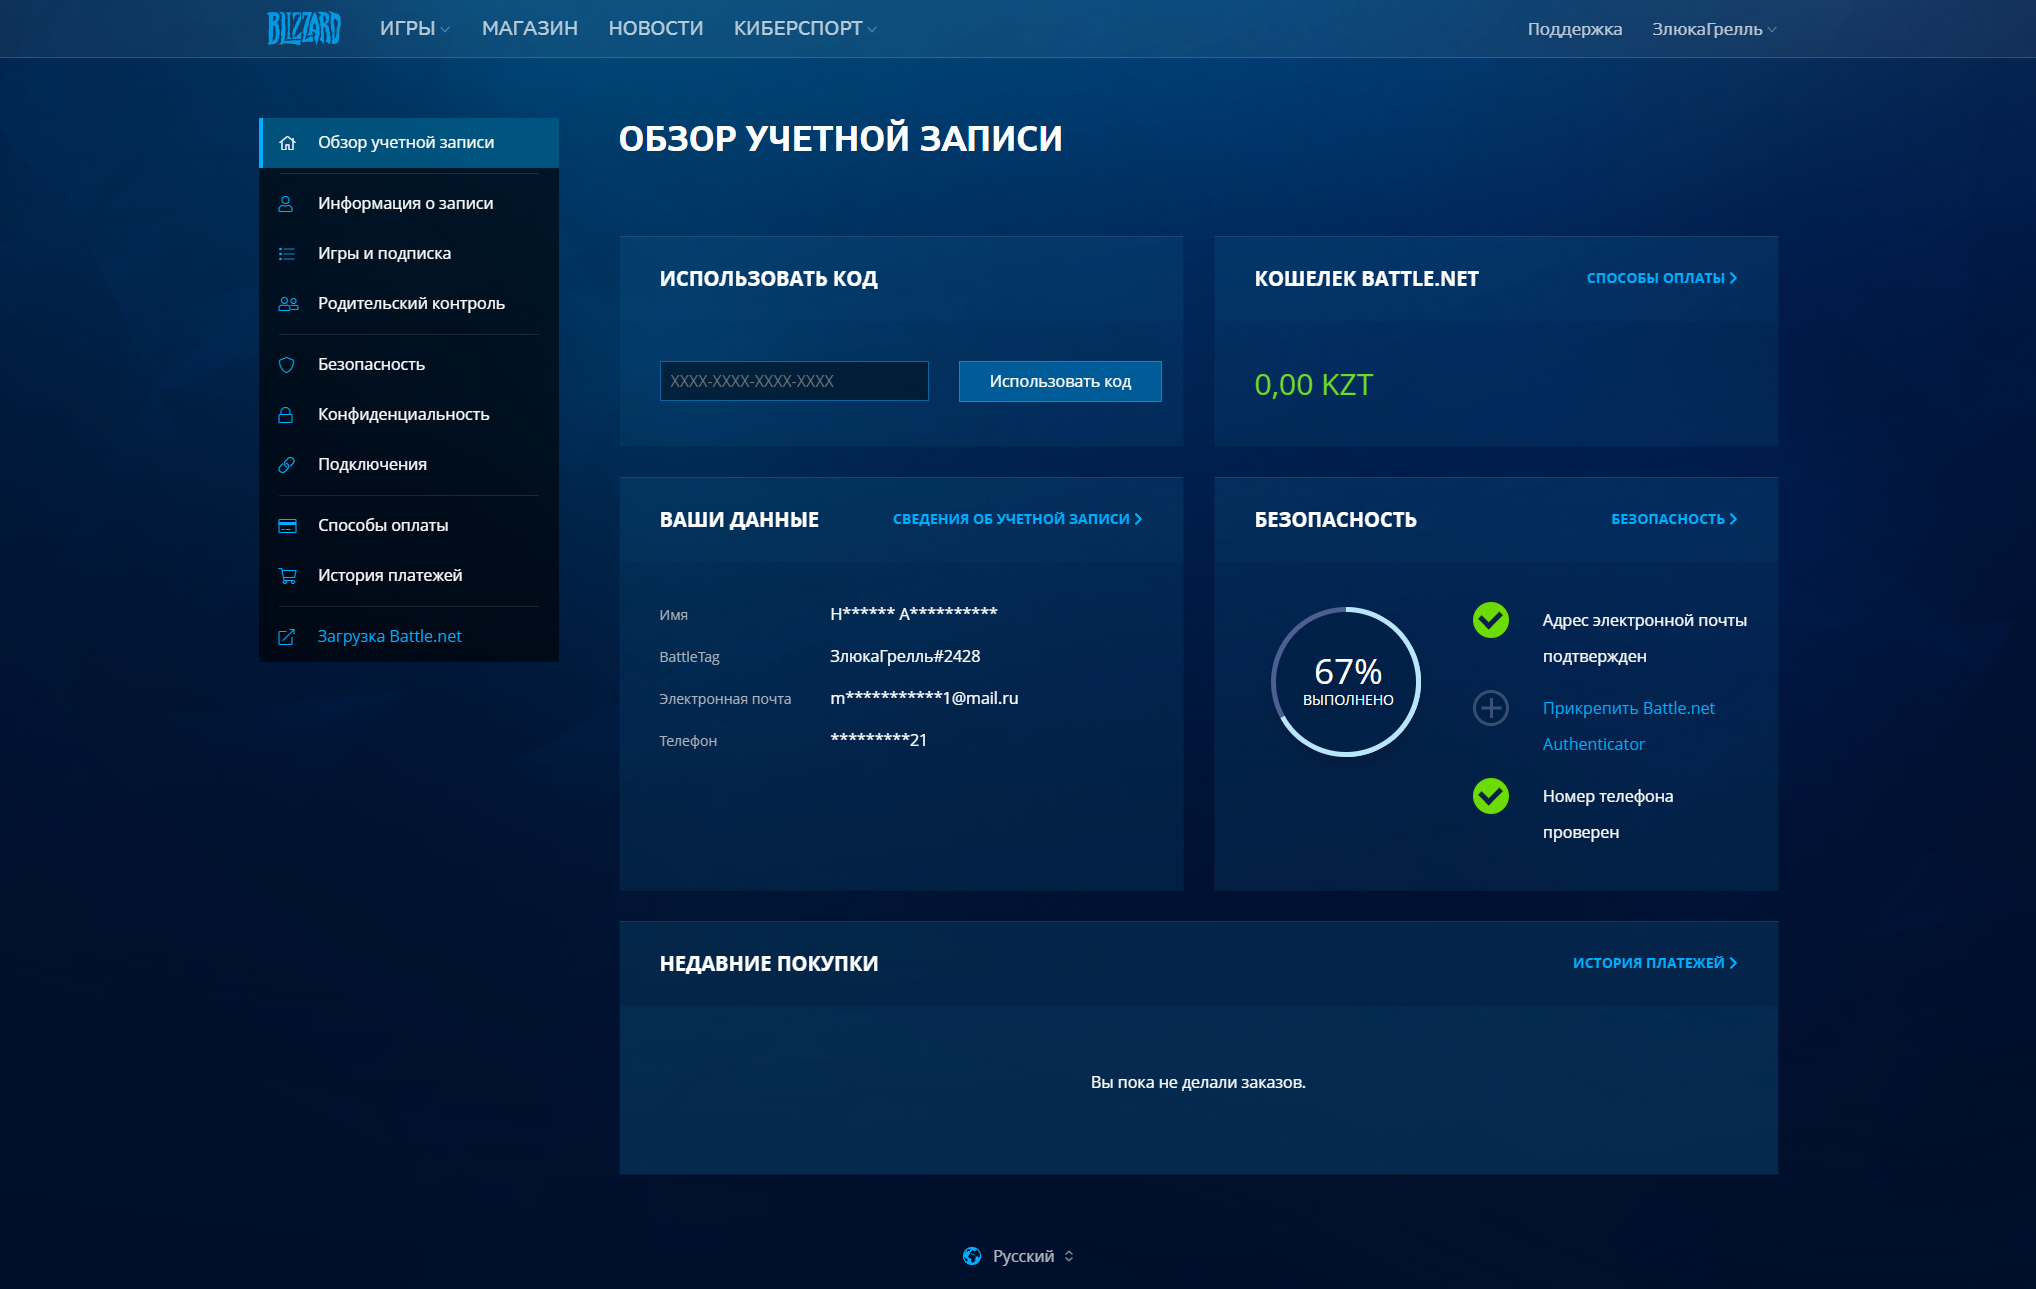2036x1289 pixels.
Task: Click the Использовать код button
Action: (x=1060, y=381)
